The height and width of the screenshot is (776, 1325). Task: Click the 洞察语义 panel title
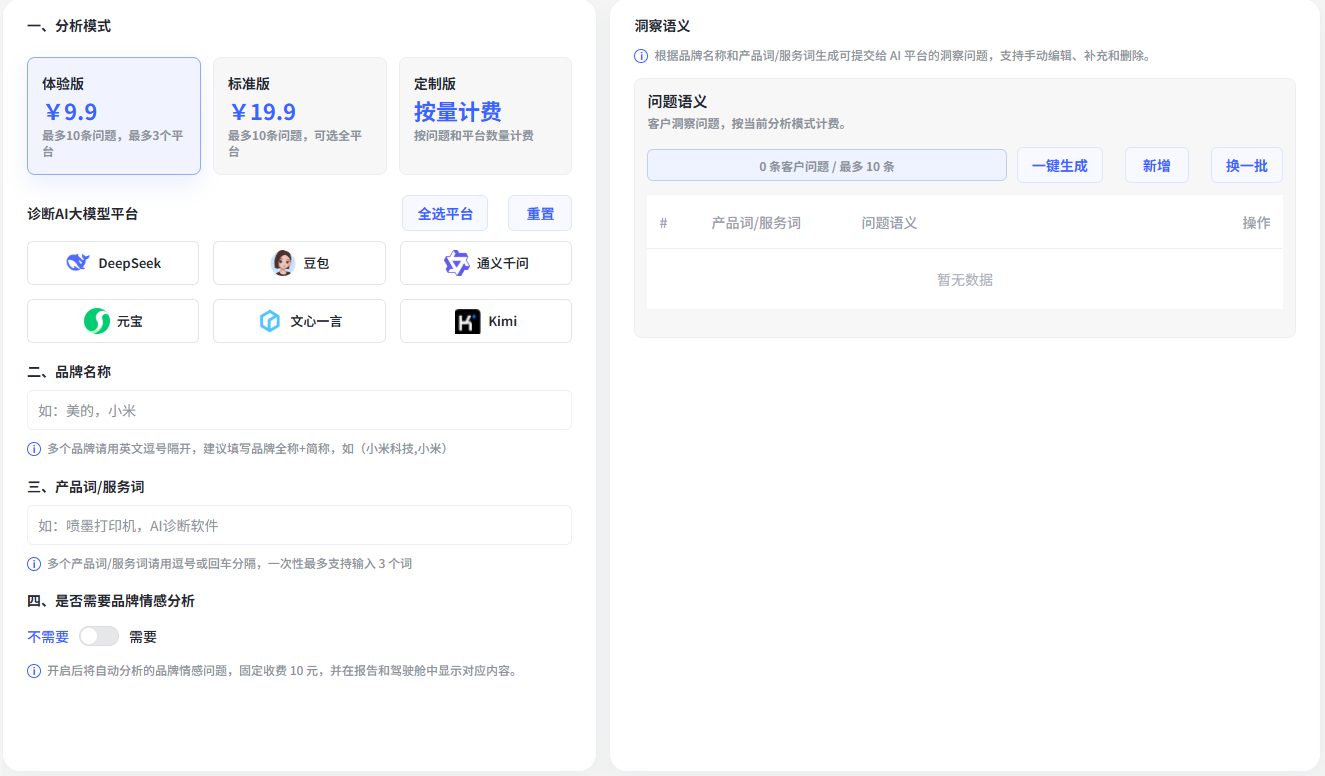pos(662,26)
